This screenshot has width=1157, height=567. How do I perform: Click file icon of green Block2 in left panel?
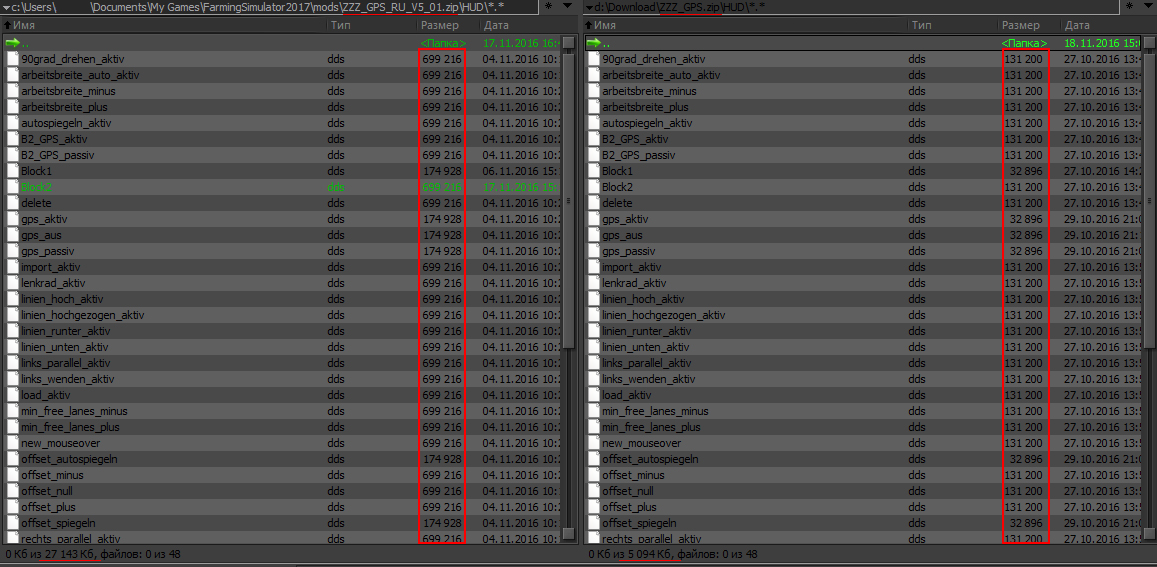[13, 188]
